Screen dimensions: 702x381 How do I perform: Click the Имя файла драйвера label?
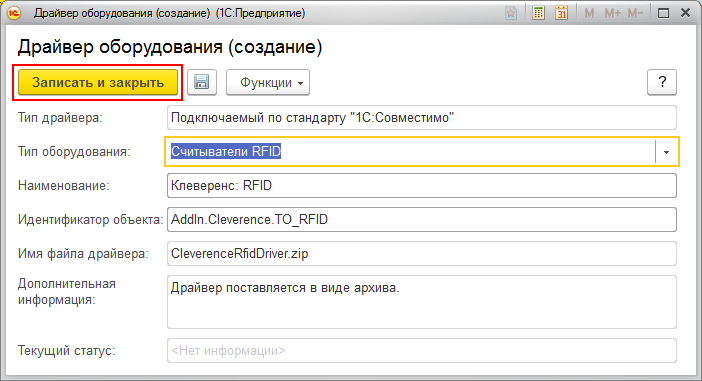pos(83,253)
